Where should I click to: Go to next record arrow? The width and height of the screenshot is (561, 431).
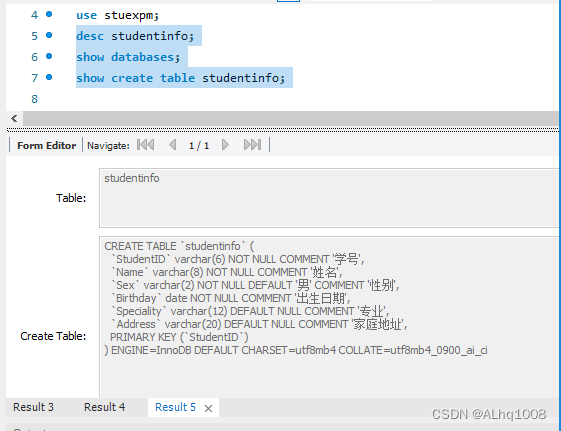tap(225, 145)
